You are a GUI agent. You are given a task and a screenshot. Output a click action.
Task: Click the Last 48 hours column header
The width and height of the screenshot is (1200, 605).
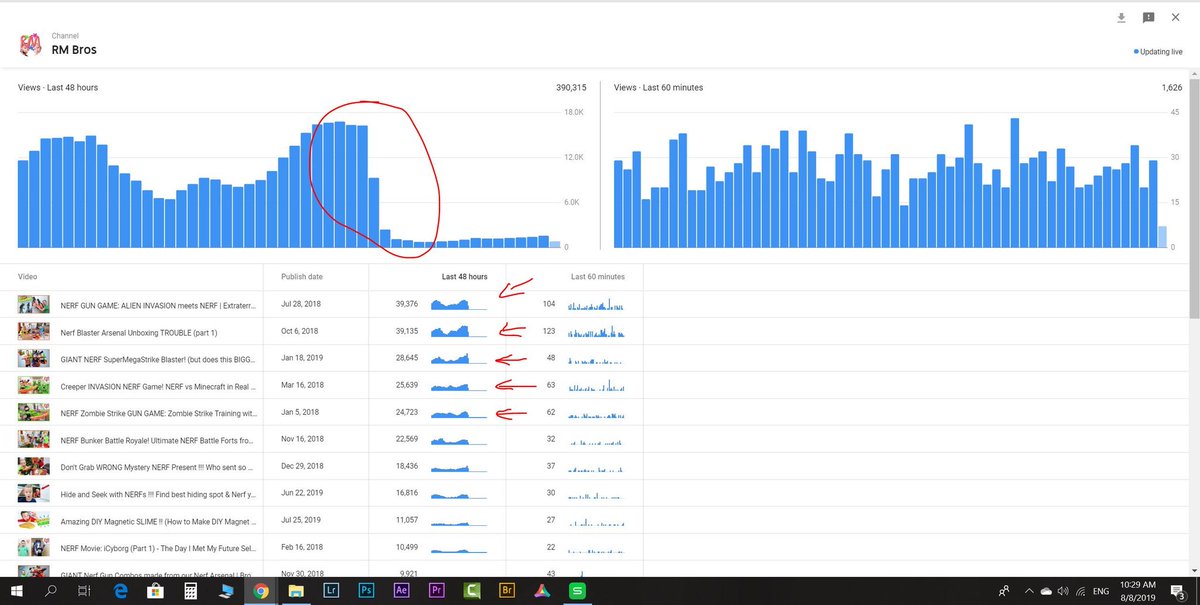(465, 277)
